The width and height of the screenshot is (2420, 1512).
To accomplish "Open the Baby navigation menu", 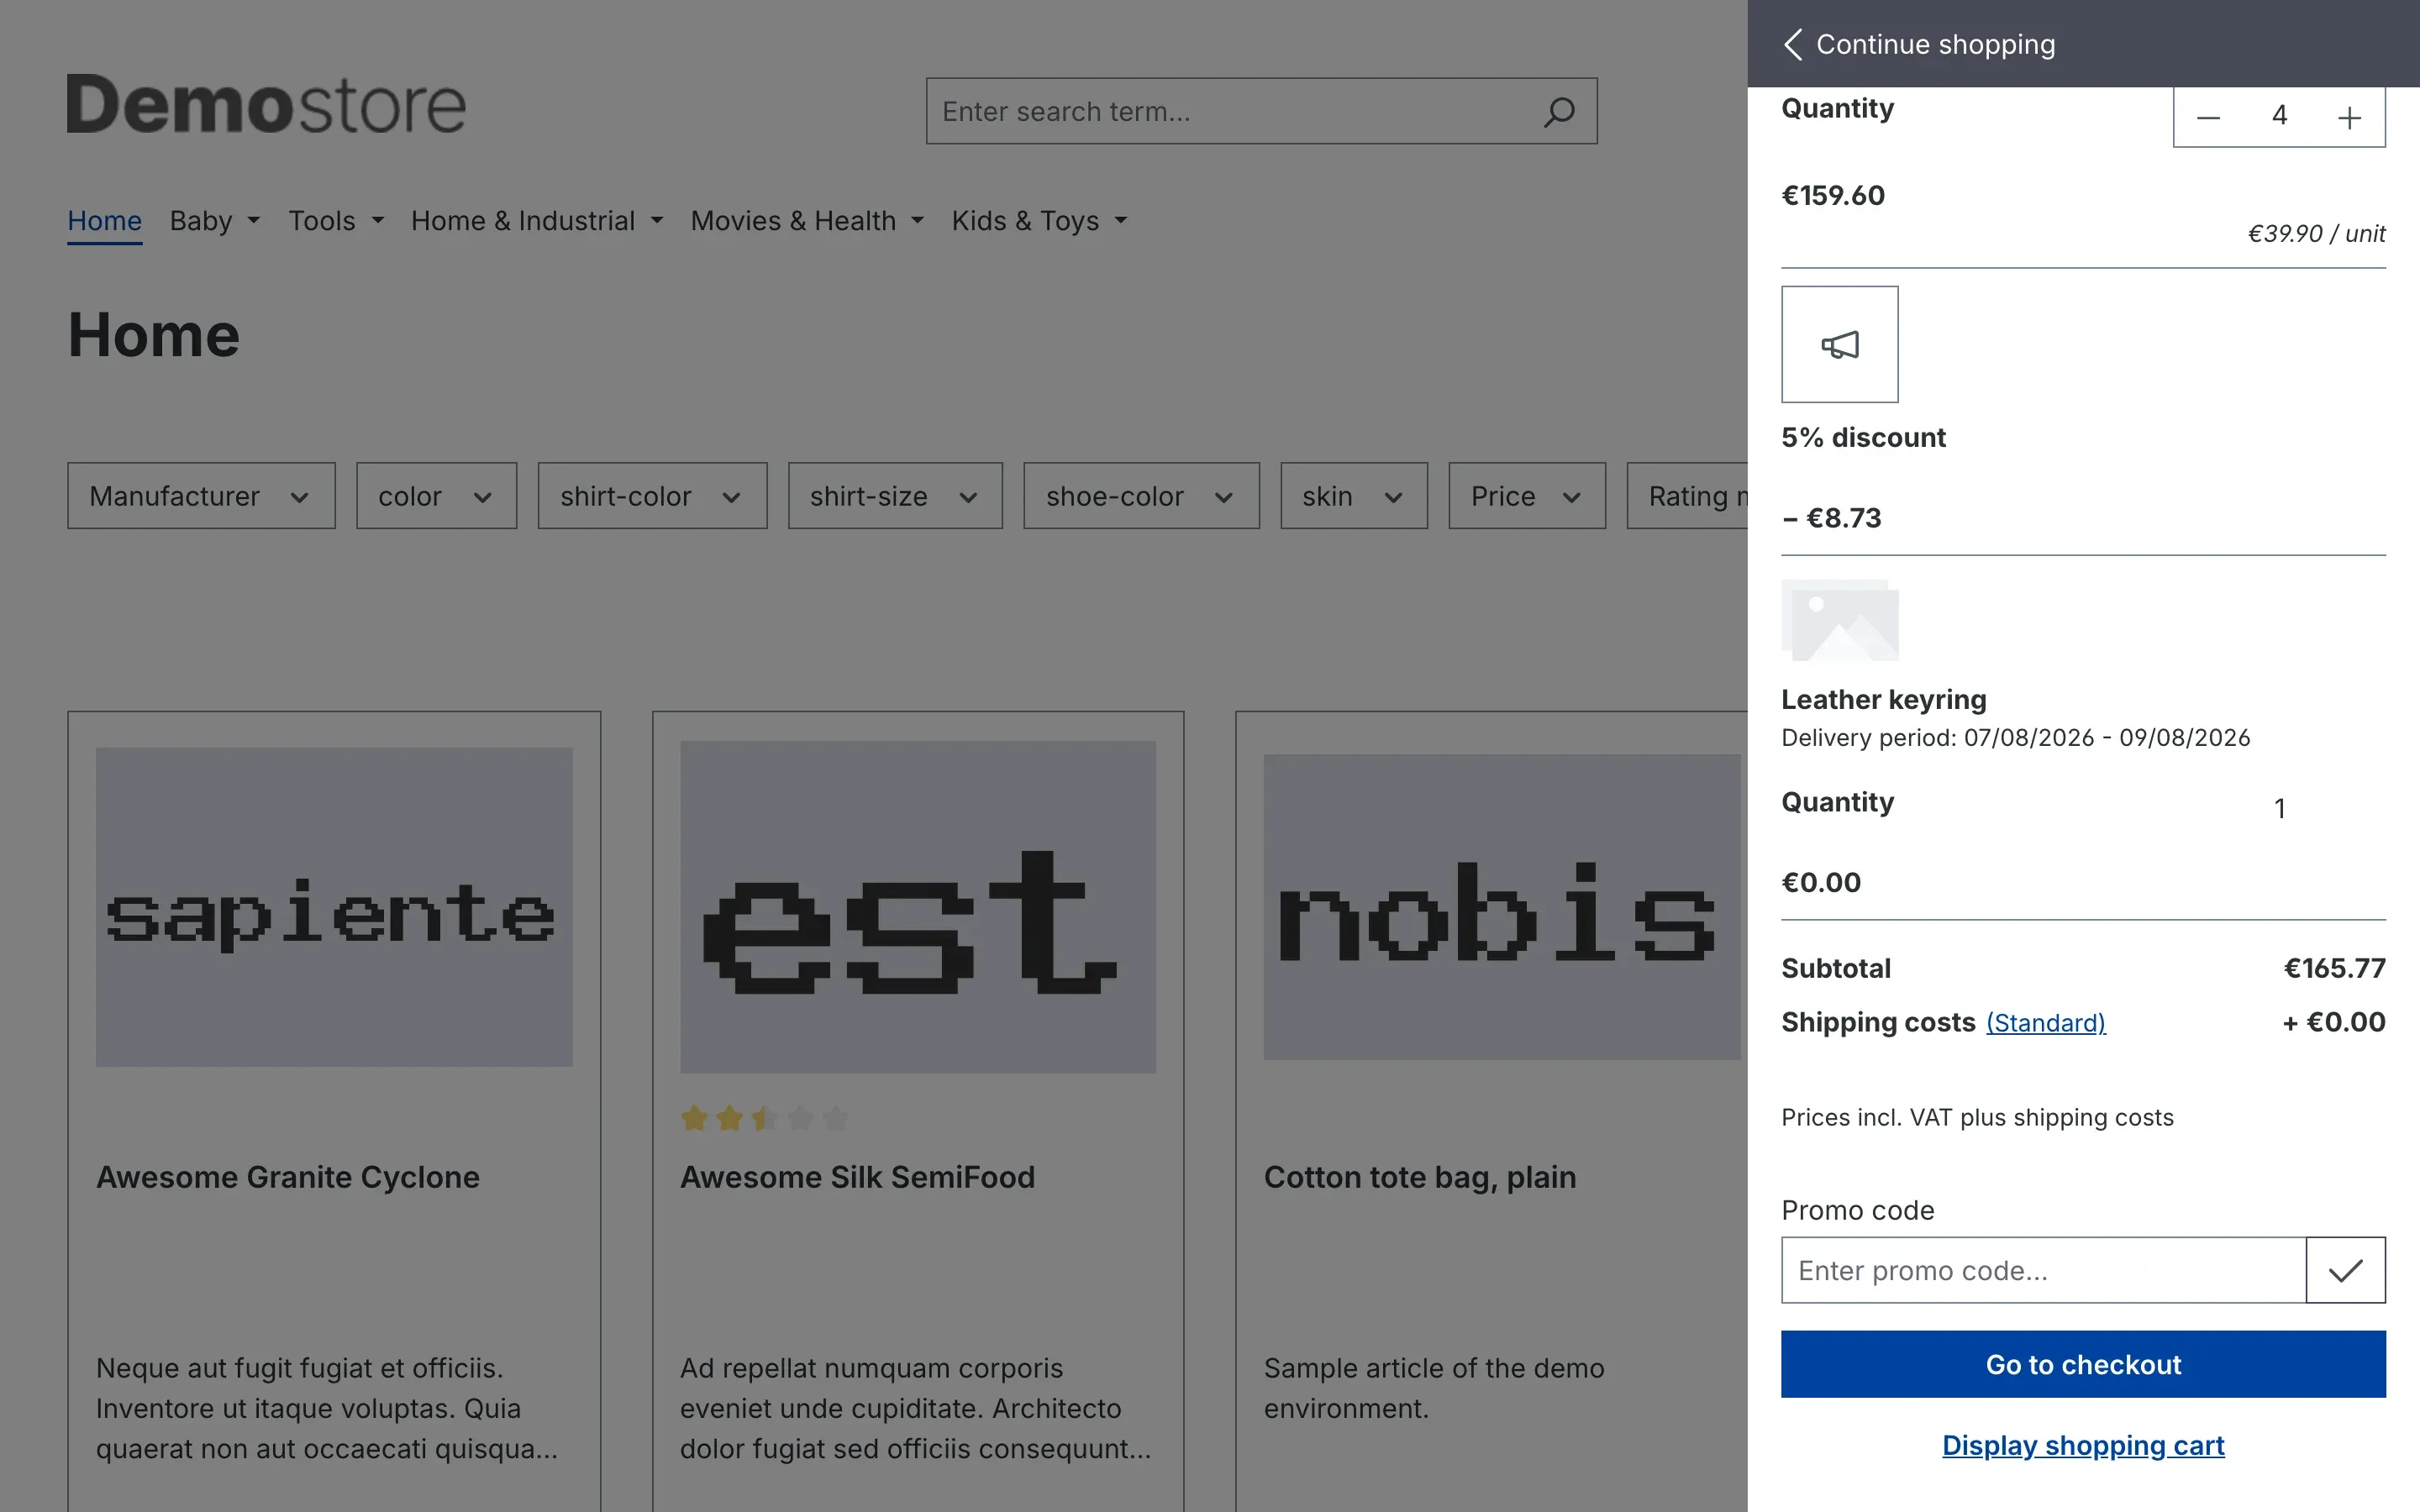I will click(215, 221).
